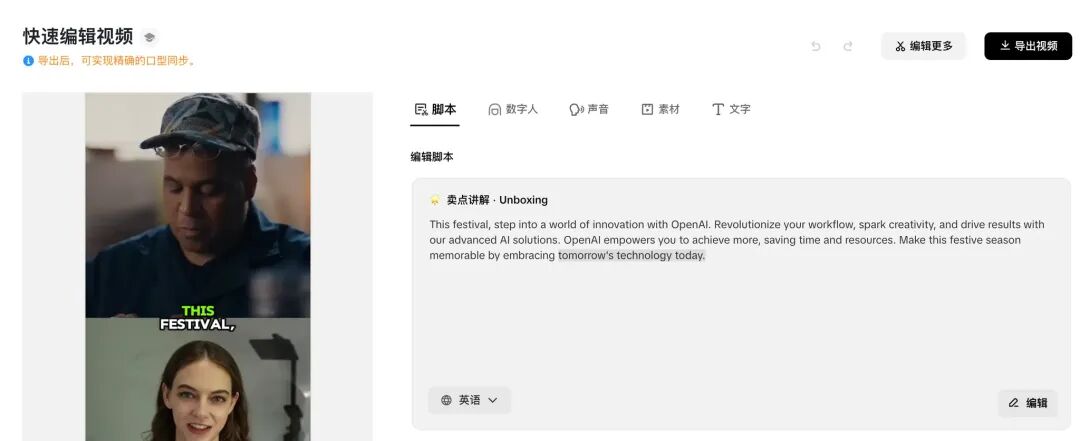The image size is (1080, 441).
Task: Click the scissors icon in 编辑更多
Action: 900,46
